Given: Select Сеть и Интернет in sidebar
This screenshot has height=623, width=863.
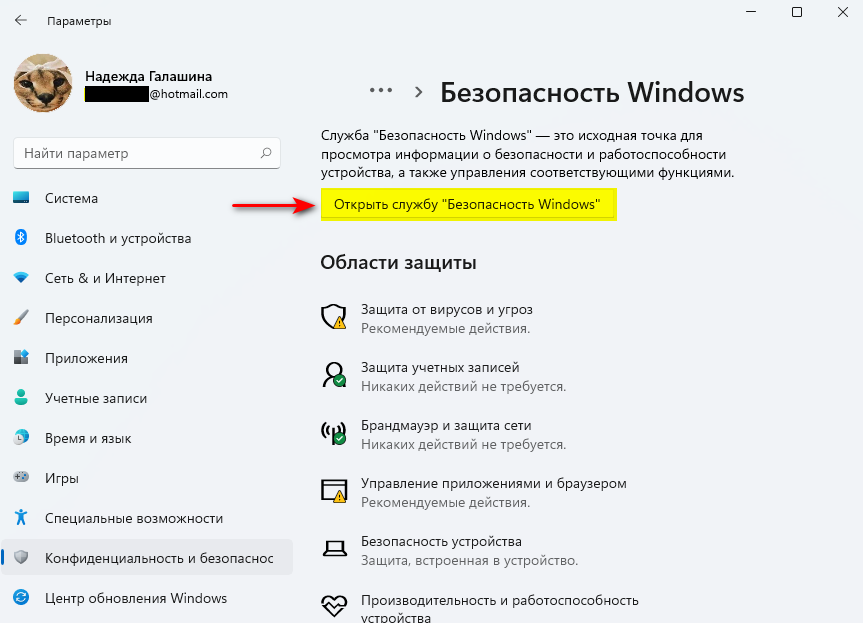Looking at the screenshot, I should tap(105, 278).
